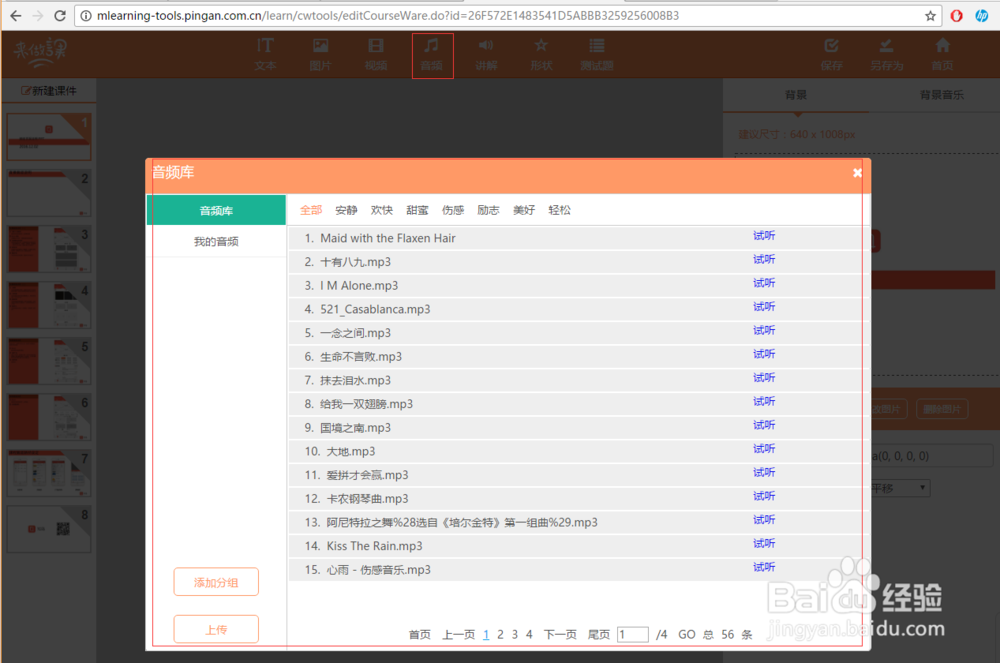Filter audio by 安静 category
The height and width of the screenshot is (663, 1000).
346,210
